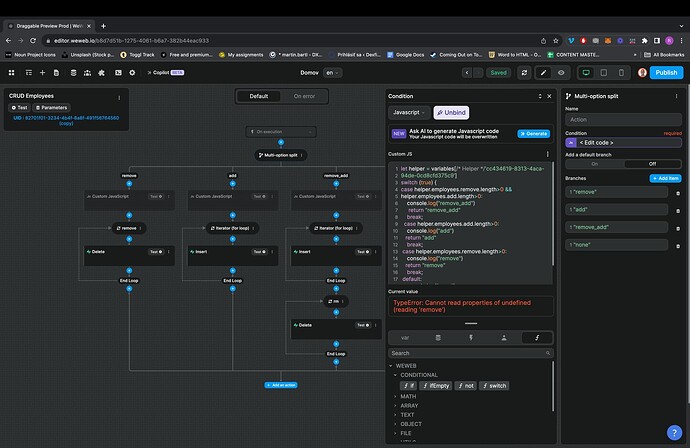Switch to eye preview mode
This screenshot has height=448, width=690.
(x=561, y=73)
